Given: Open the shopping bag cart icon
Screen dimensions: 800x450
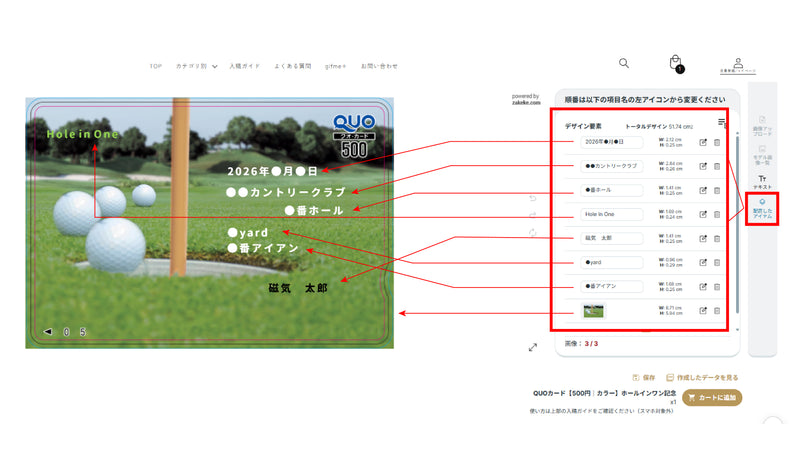Looking at the screenshot, I should [x=676, y=63].
